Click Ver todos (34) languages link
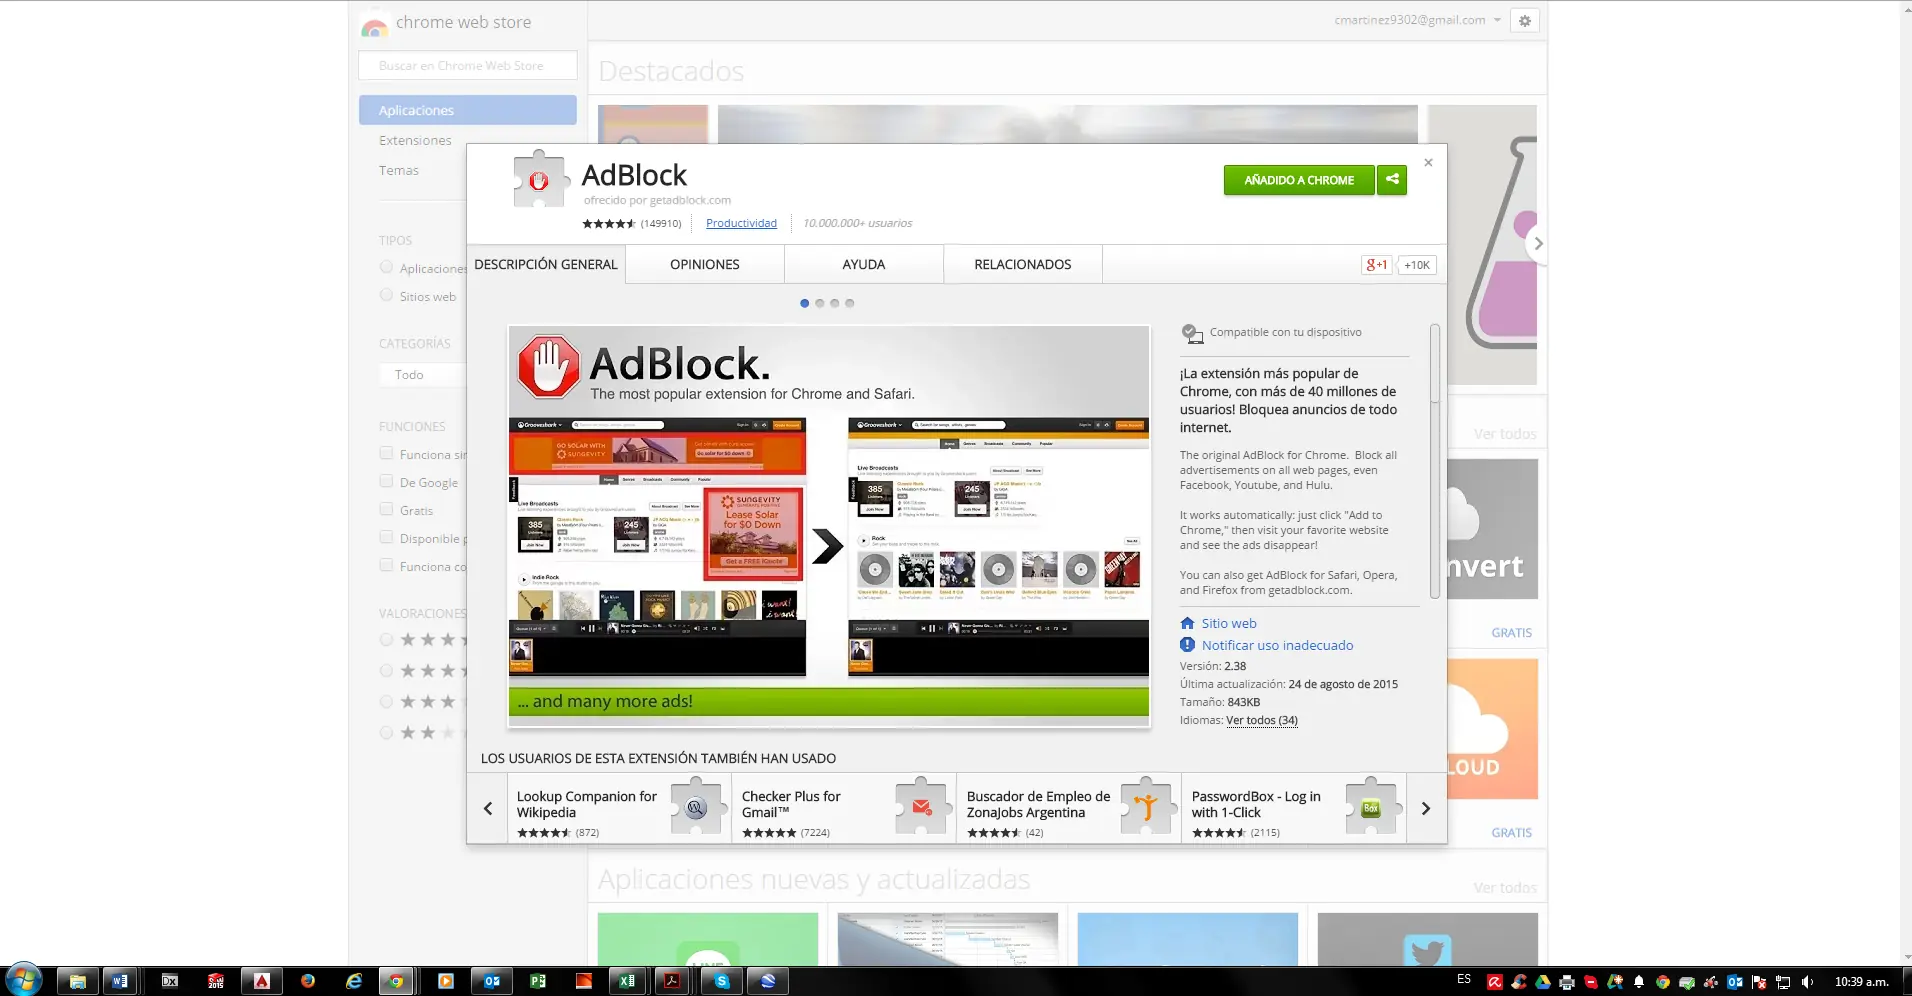 pyautogui.click(x=1262, y=720)
